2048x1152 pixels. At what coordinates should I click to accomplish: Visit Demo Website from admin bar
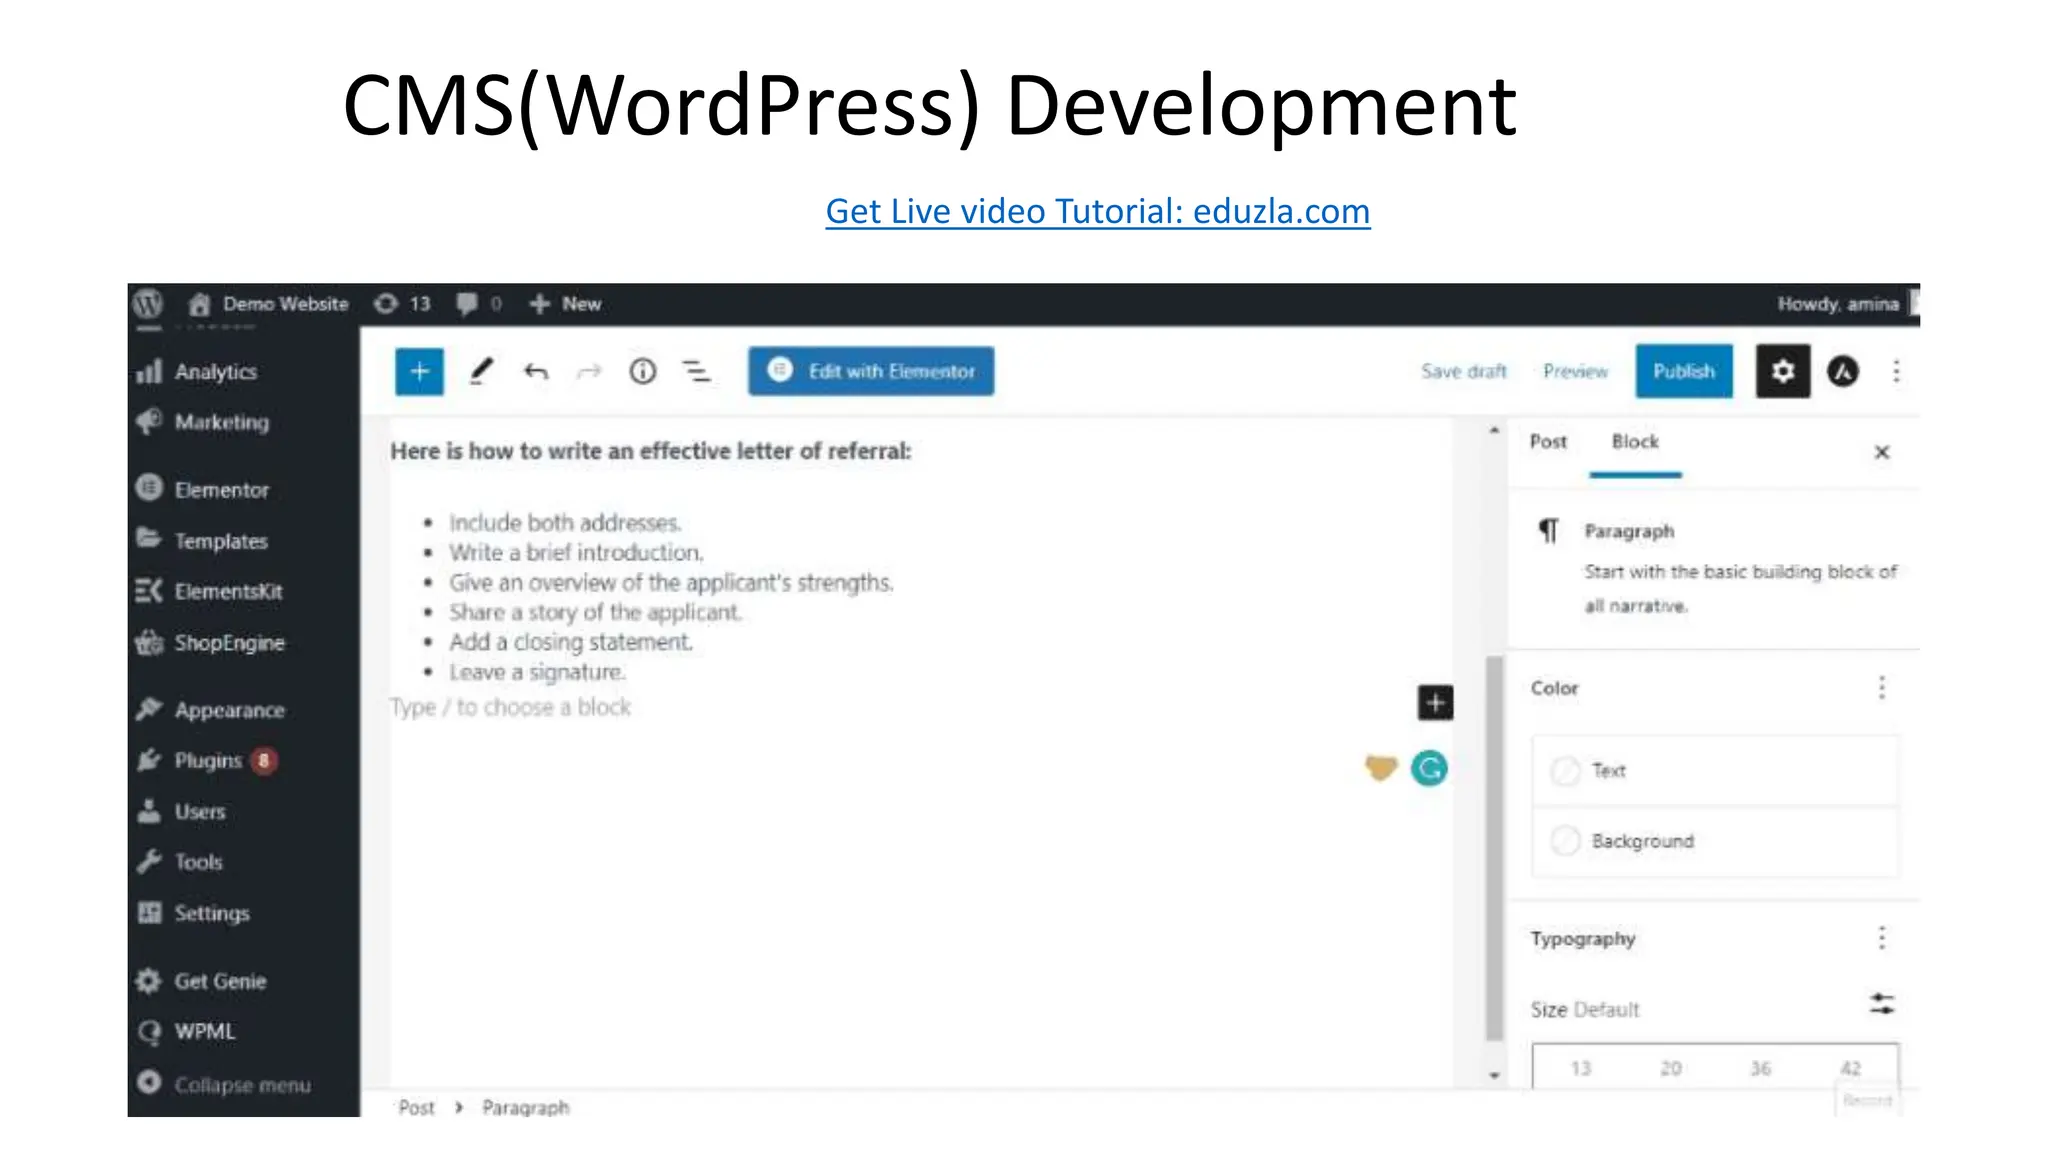coord(269,304)
